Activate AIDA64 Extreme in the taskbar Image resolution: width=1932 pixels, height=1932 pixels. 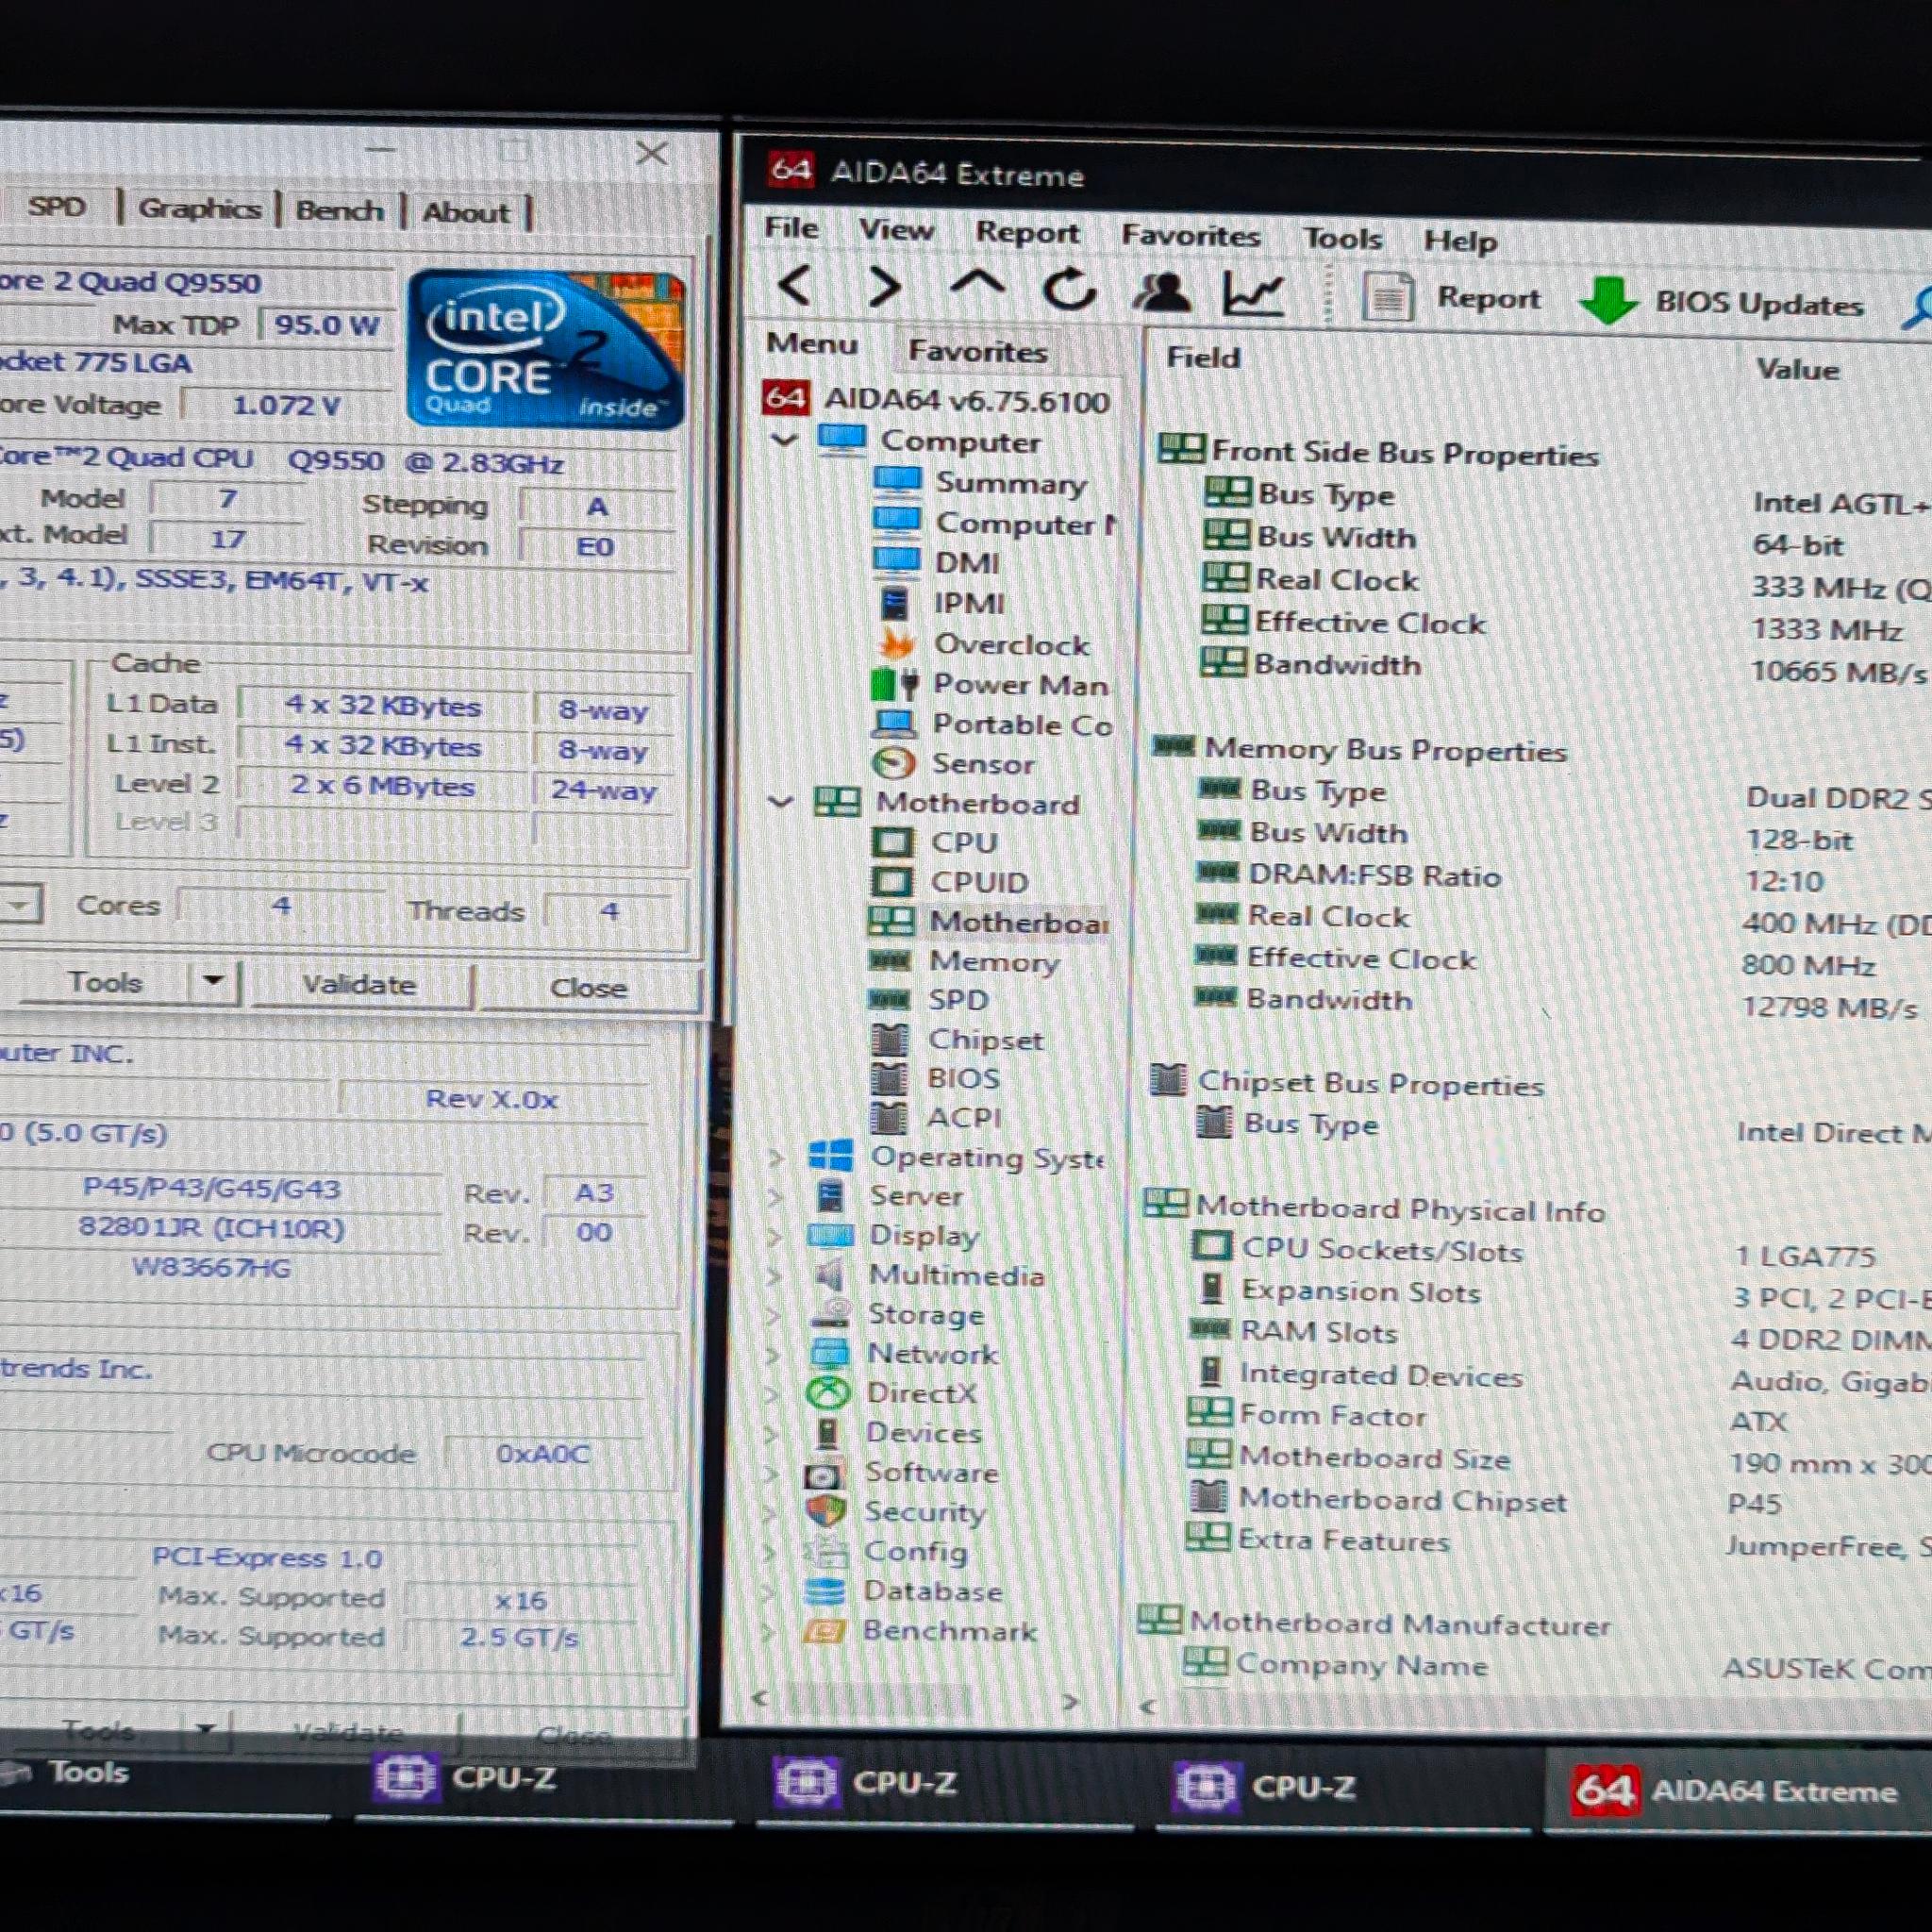click(x=1736, y=1790)
